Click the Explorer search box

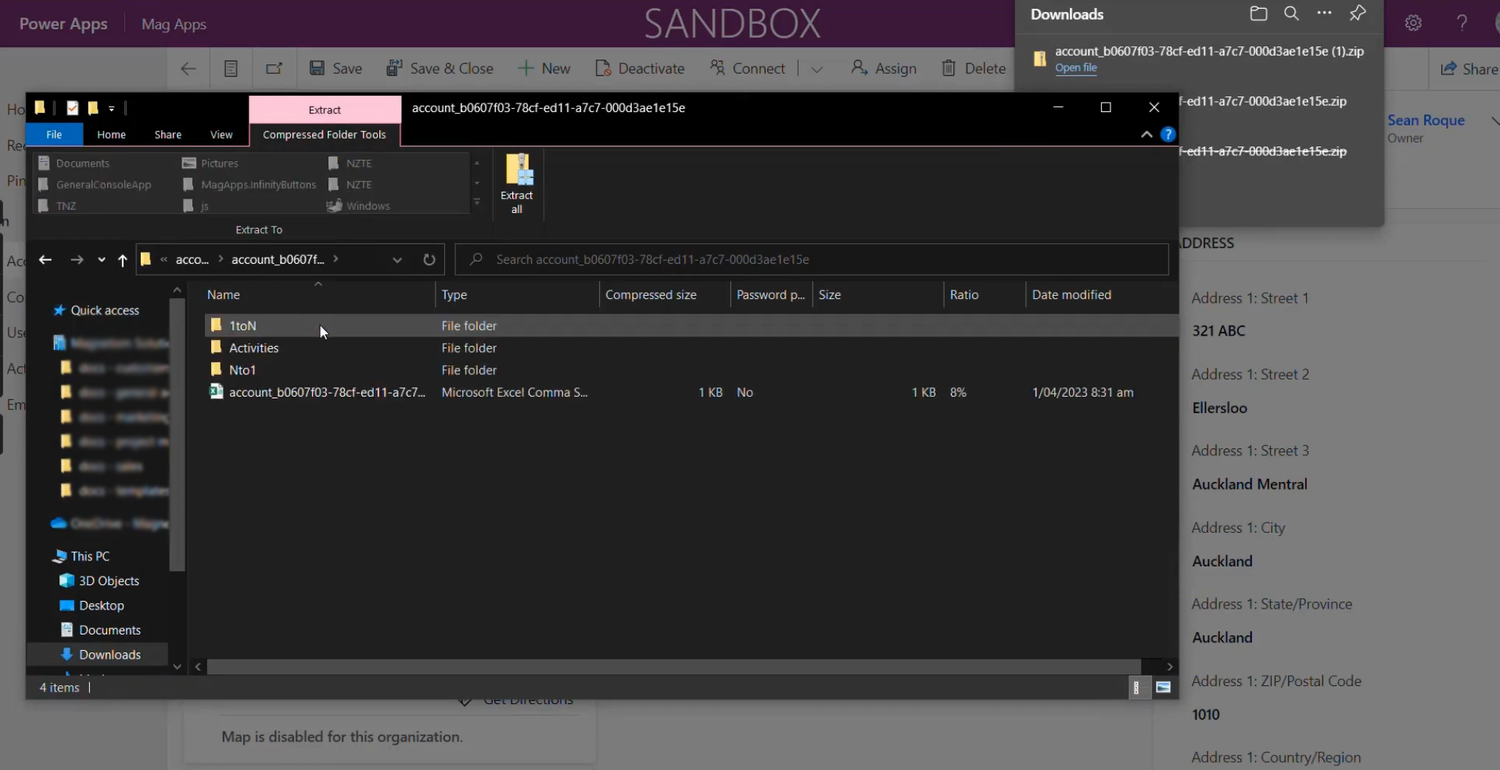(812, 260)
